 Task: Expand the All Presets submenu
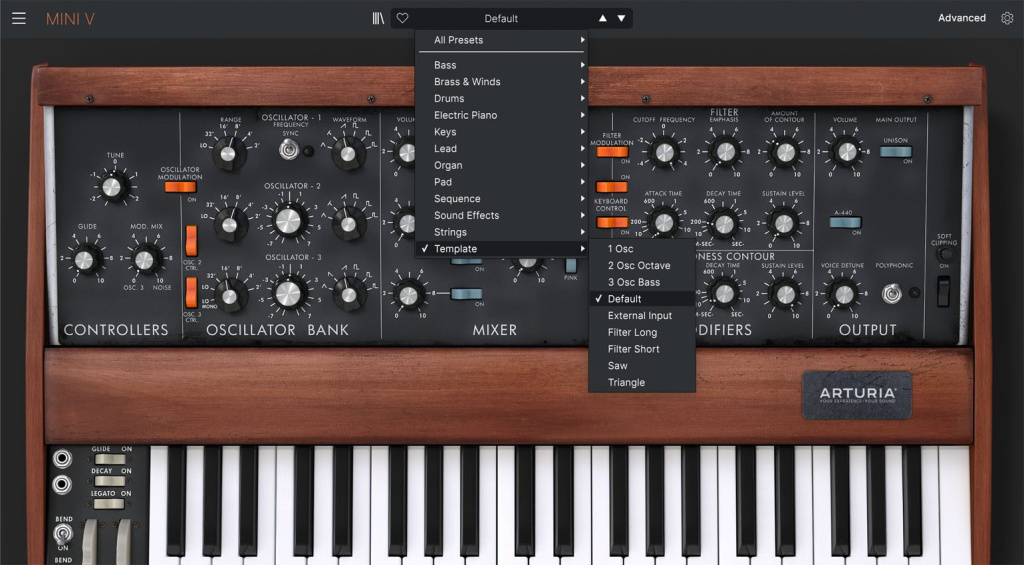[502, 40]
